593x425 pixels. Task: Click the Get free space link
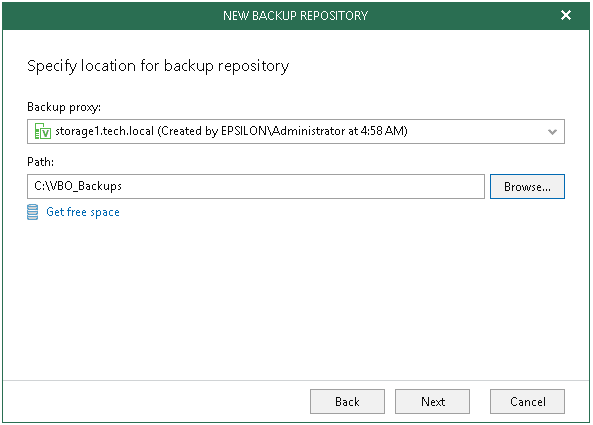pyautogui.click(x=83, y=212)
